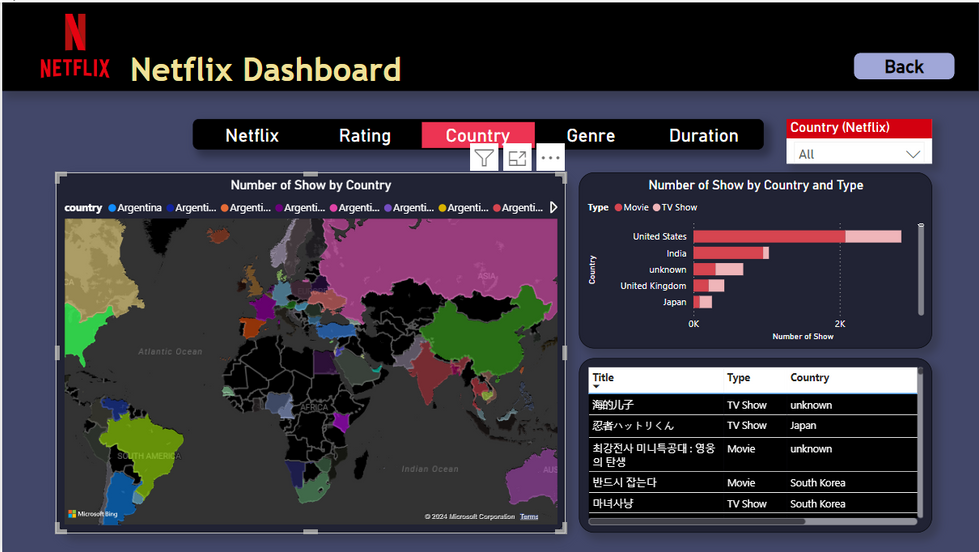This screenshot has width=979, height=552.
Task: Click India on the map
Action: (430, 372)
